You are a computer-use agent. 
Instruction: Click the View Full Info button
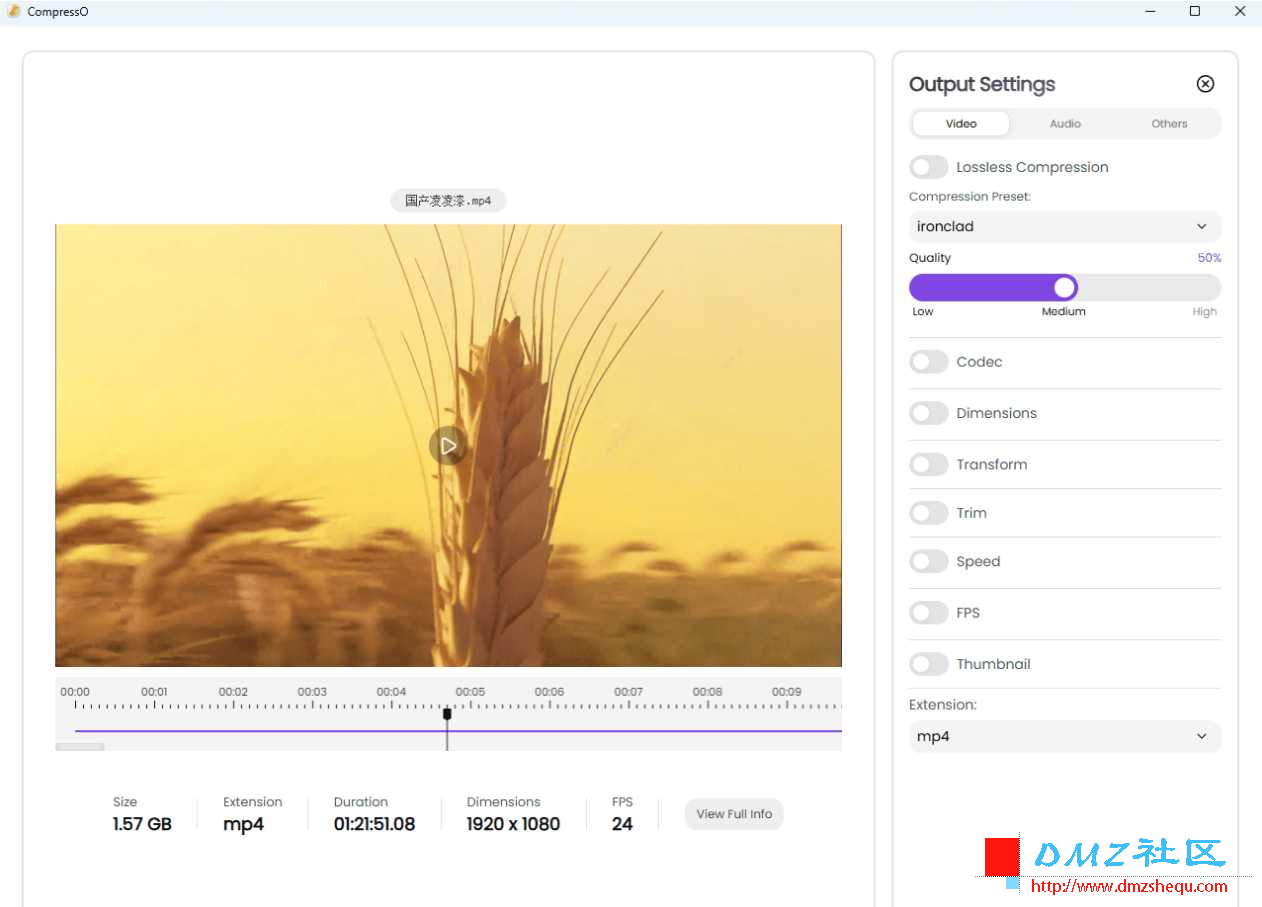click(734, 814)
